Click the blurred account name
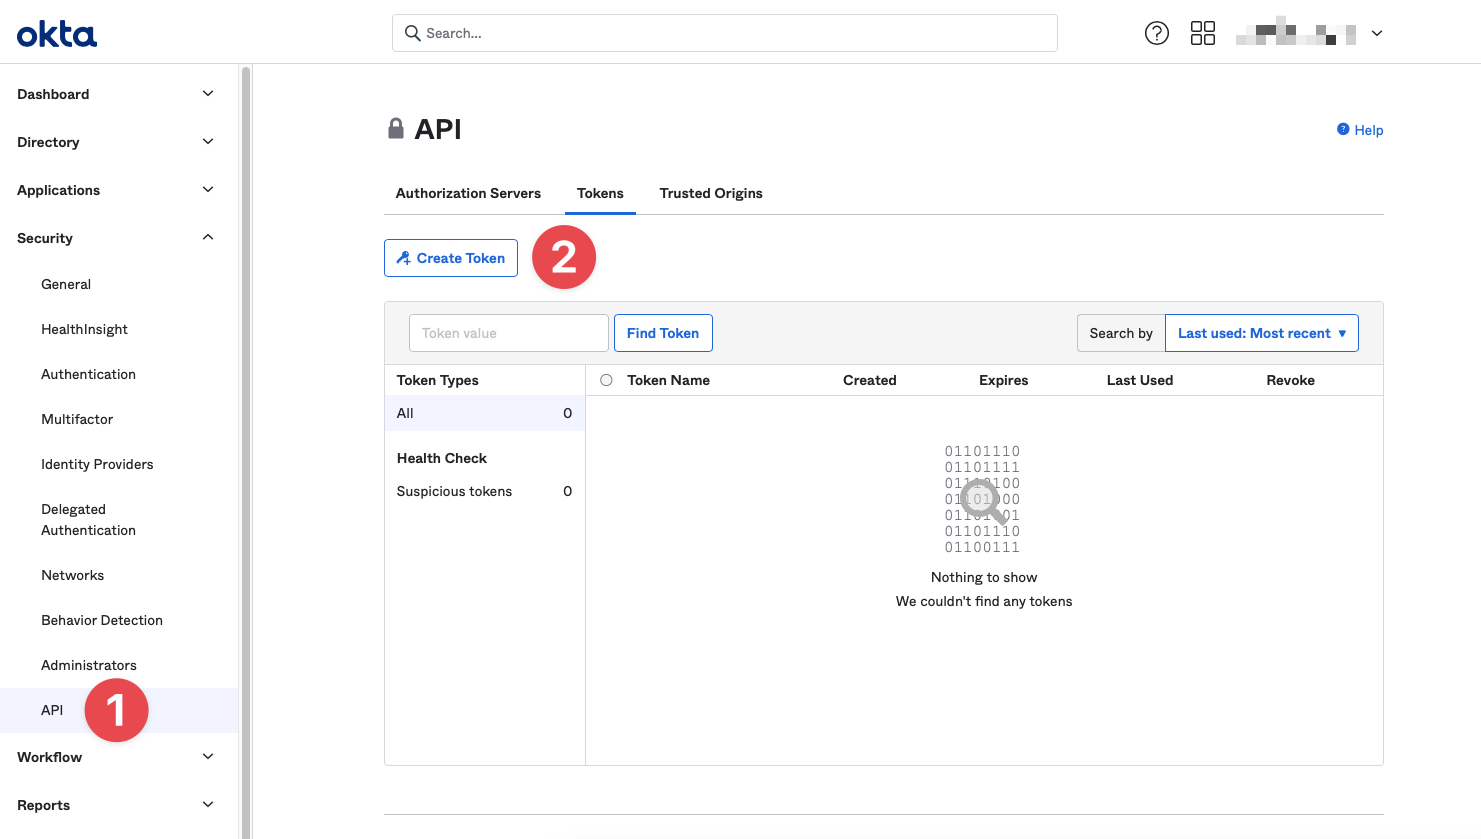1481x839 pixels. click(1296, 33)
